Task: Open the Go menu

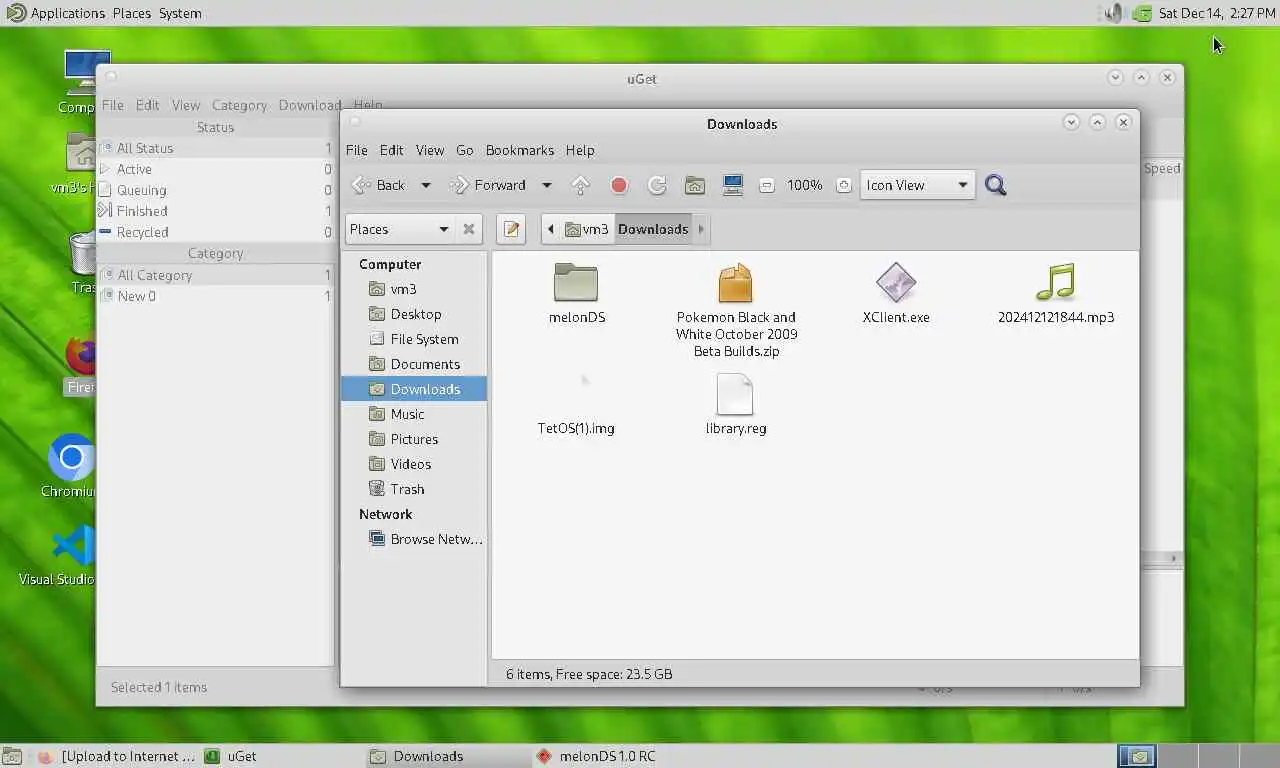Action: click(x=465, y=150)
